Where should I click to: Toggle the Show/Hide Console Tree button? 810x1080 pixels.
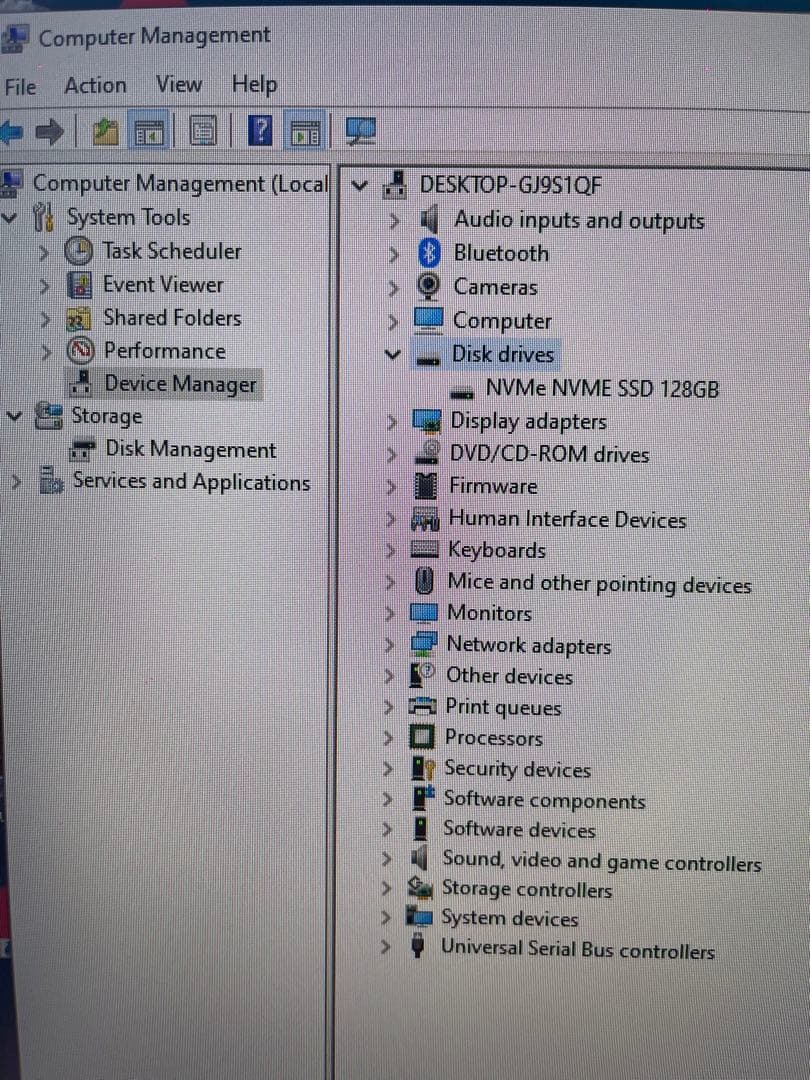pos(150,132)
